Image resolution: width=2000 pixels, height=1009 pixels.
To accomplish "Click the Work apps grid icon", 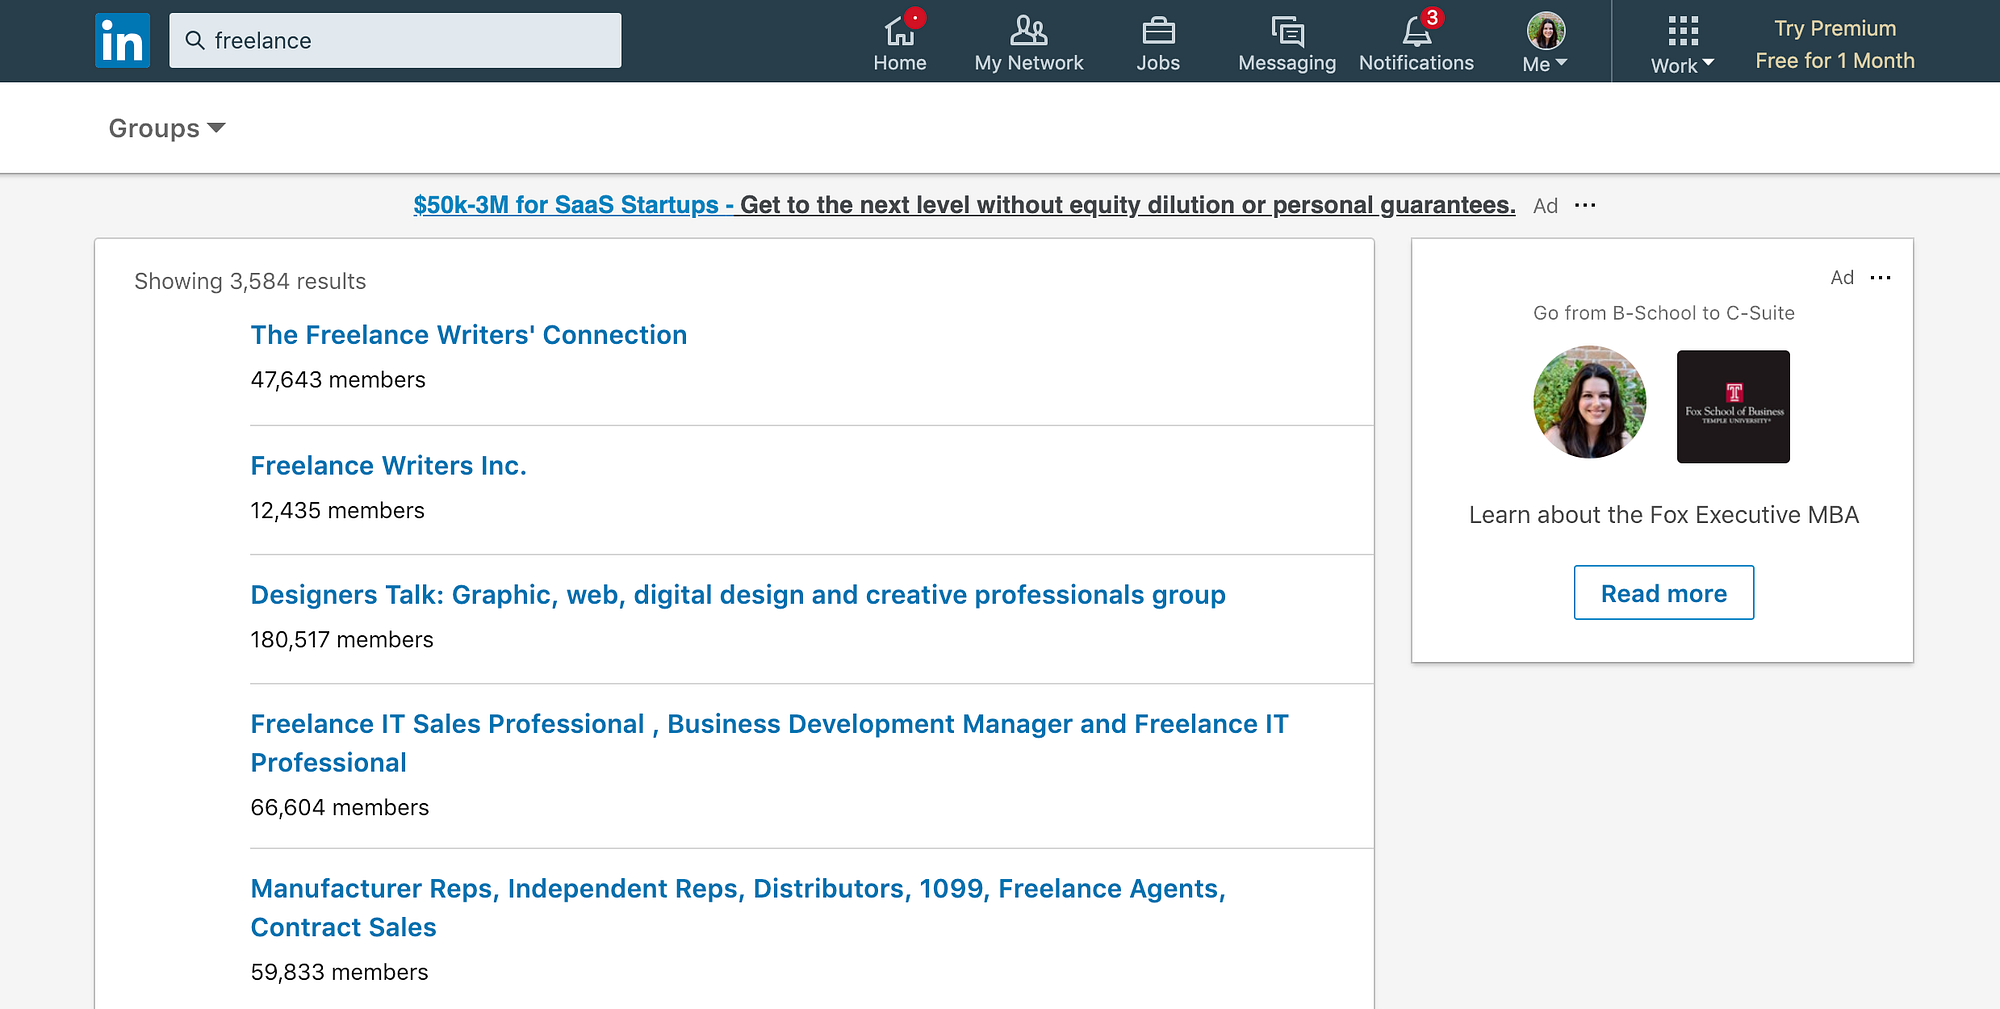I will pos(1682,31).
